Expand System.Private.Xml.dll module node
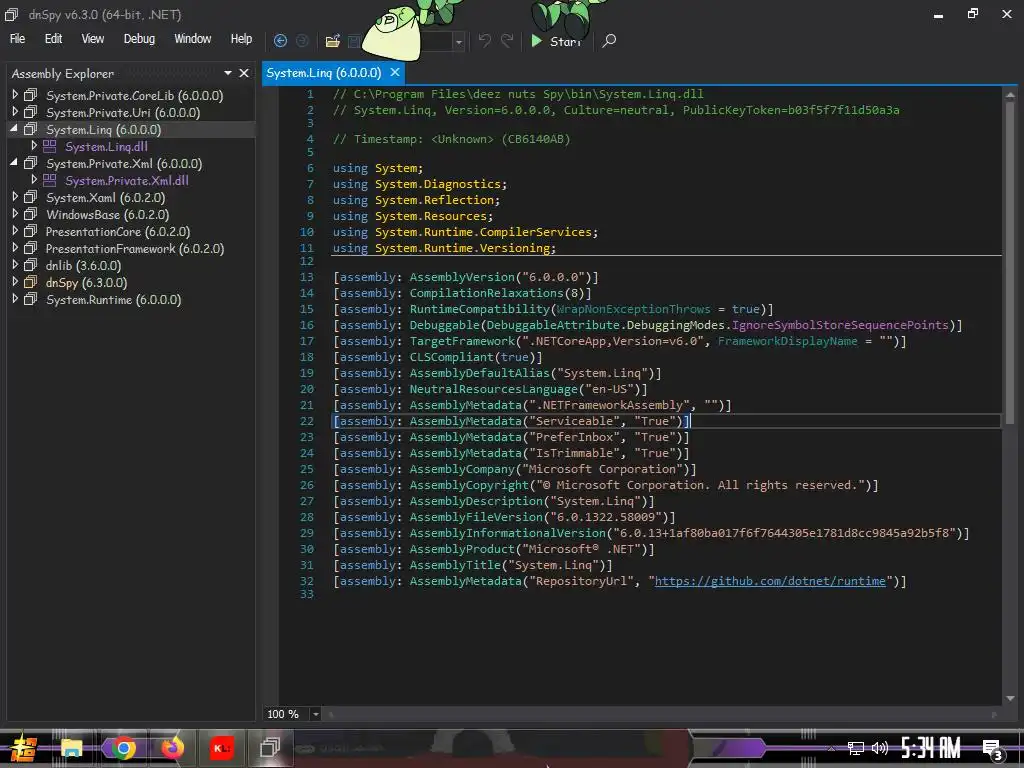The width and height of the screenshot is (1024, 768). [x=34, y=180]
